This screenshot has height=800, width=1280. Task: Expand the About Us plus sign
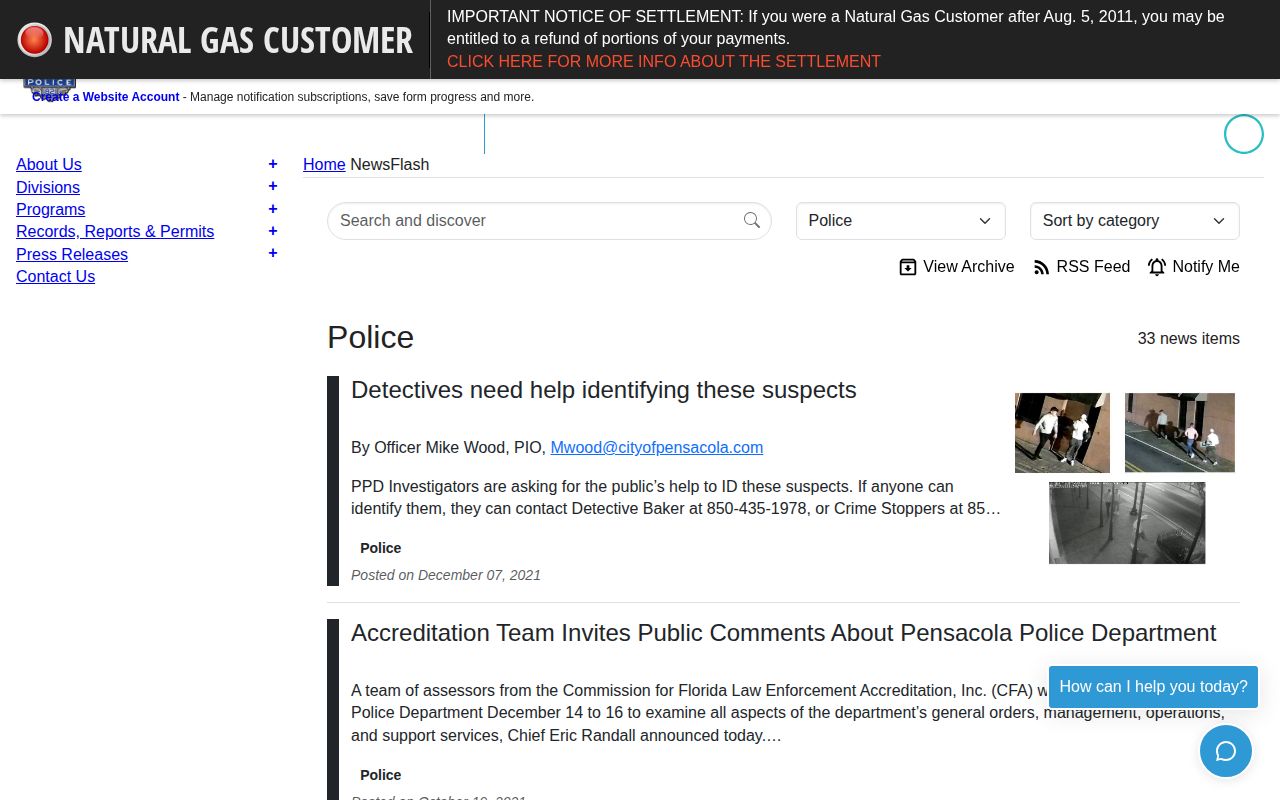pyautogui.click(x=273, y=164)
